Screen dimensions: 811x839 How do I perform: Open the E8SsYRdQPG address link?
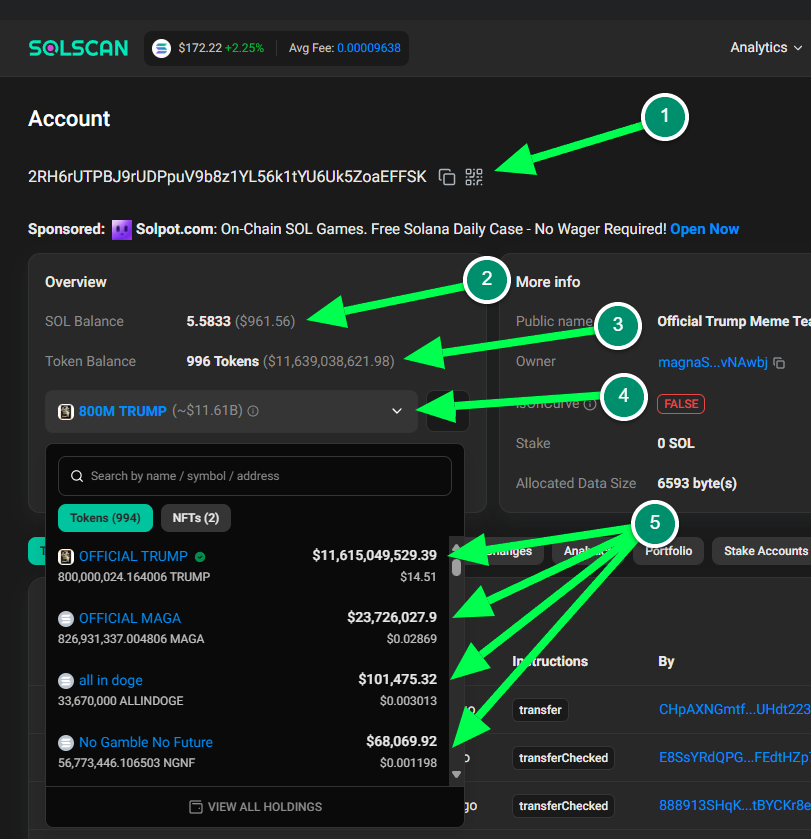(735, 758)
